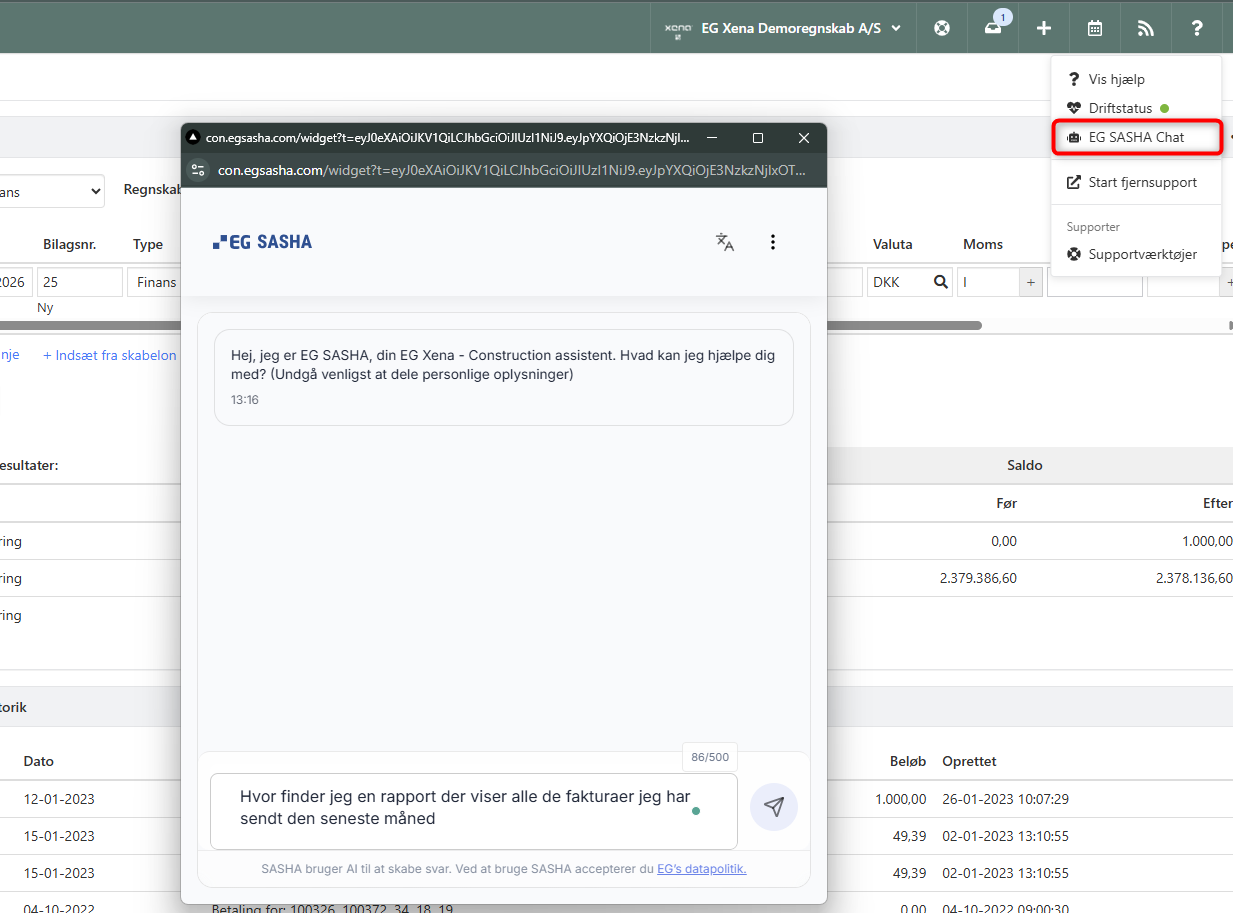The width and height of the screenshot is (1233, 913).
Task: Click the popup URL address bar
Action: (x=512, y=170)
